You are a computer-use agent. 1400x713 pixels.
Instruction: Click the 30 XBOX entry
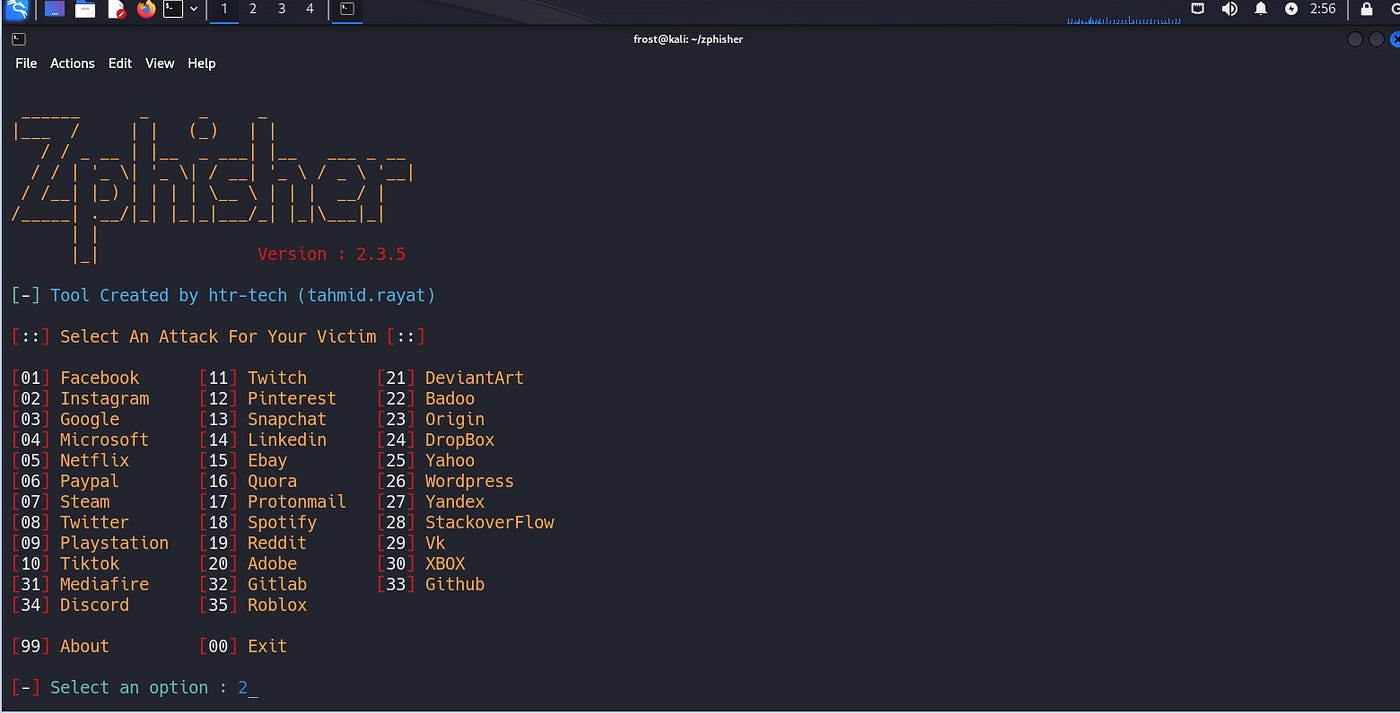point(421,563)
